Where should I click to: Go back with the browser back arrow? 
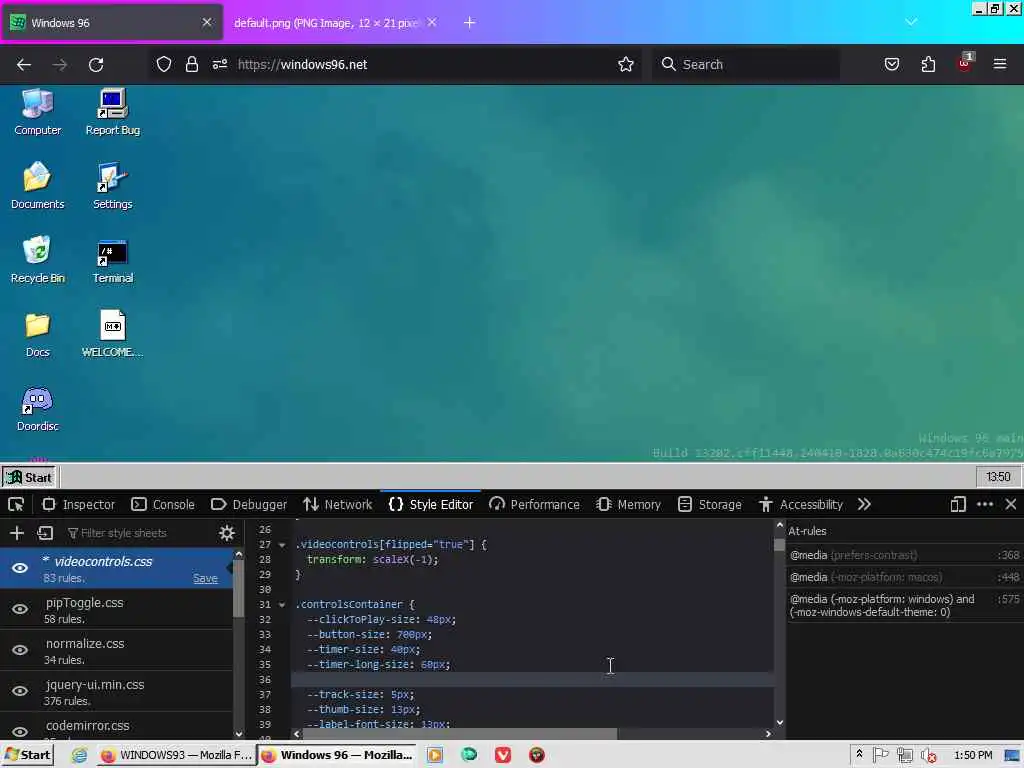24,65
